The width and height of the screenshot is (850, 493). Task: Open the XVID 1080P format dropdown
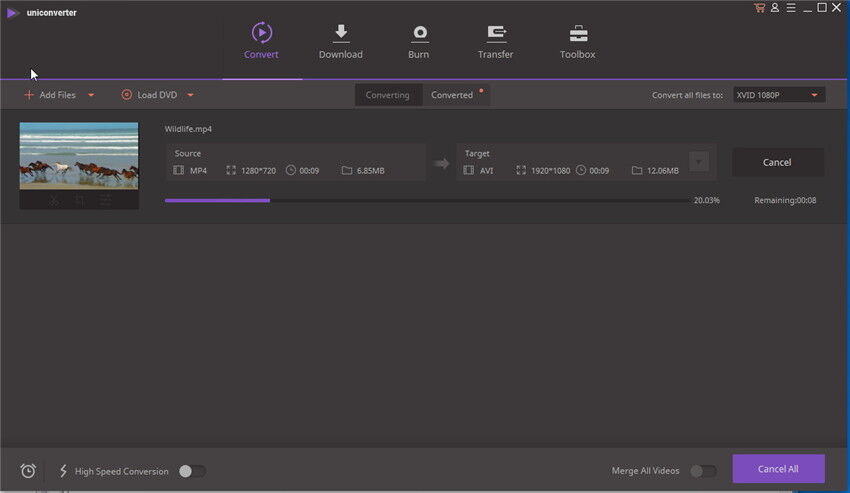[x=778, y=95]
